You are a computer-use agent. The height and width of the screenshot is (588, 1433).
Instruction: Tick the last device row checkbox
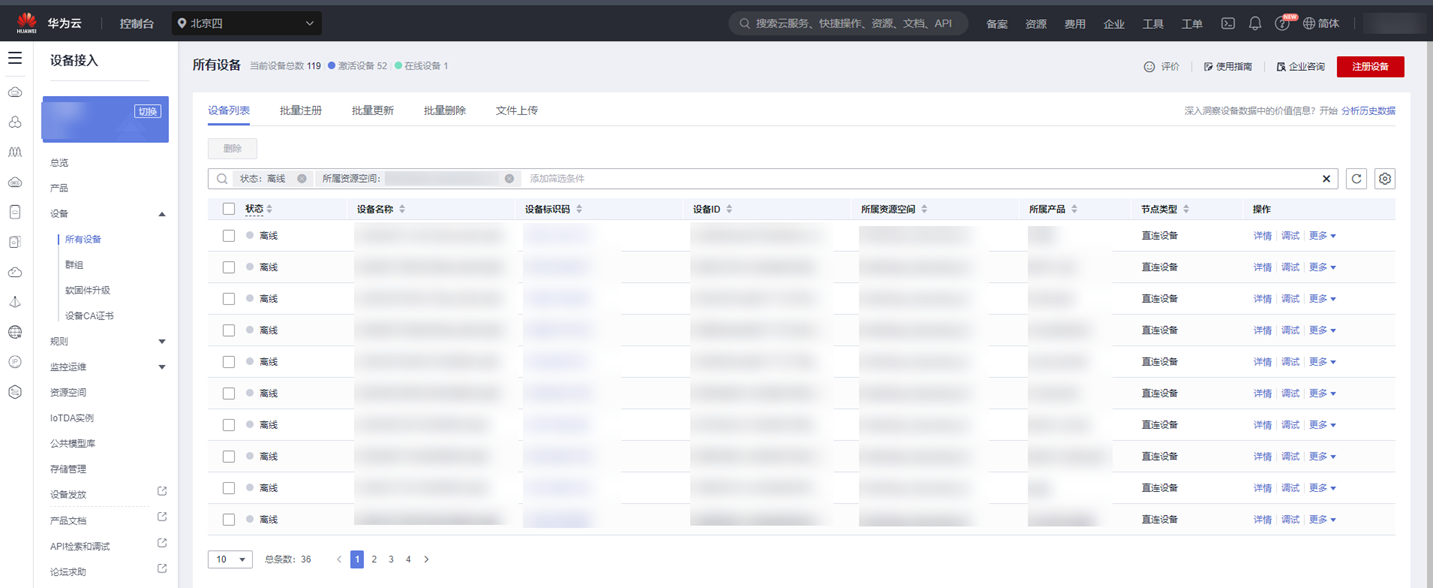(229, 520)
